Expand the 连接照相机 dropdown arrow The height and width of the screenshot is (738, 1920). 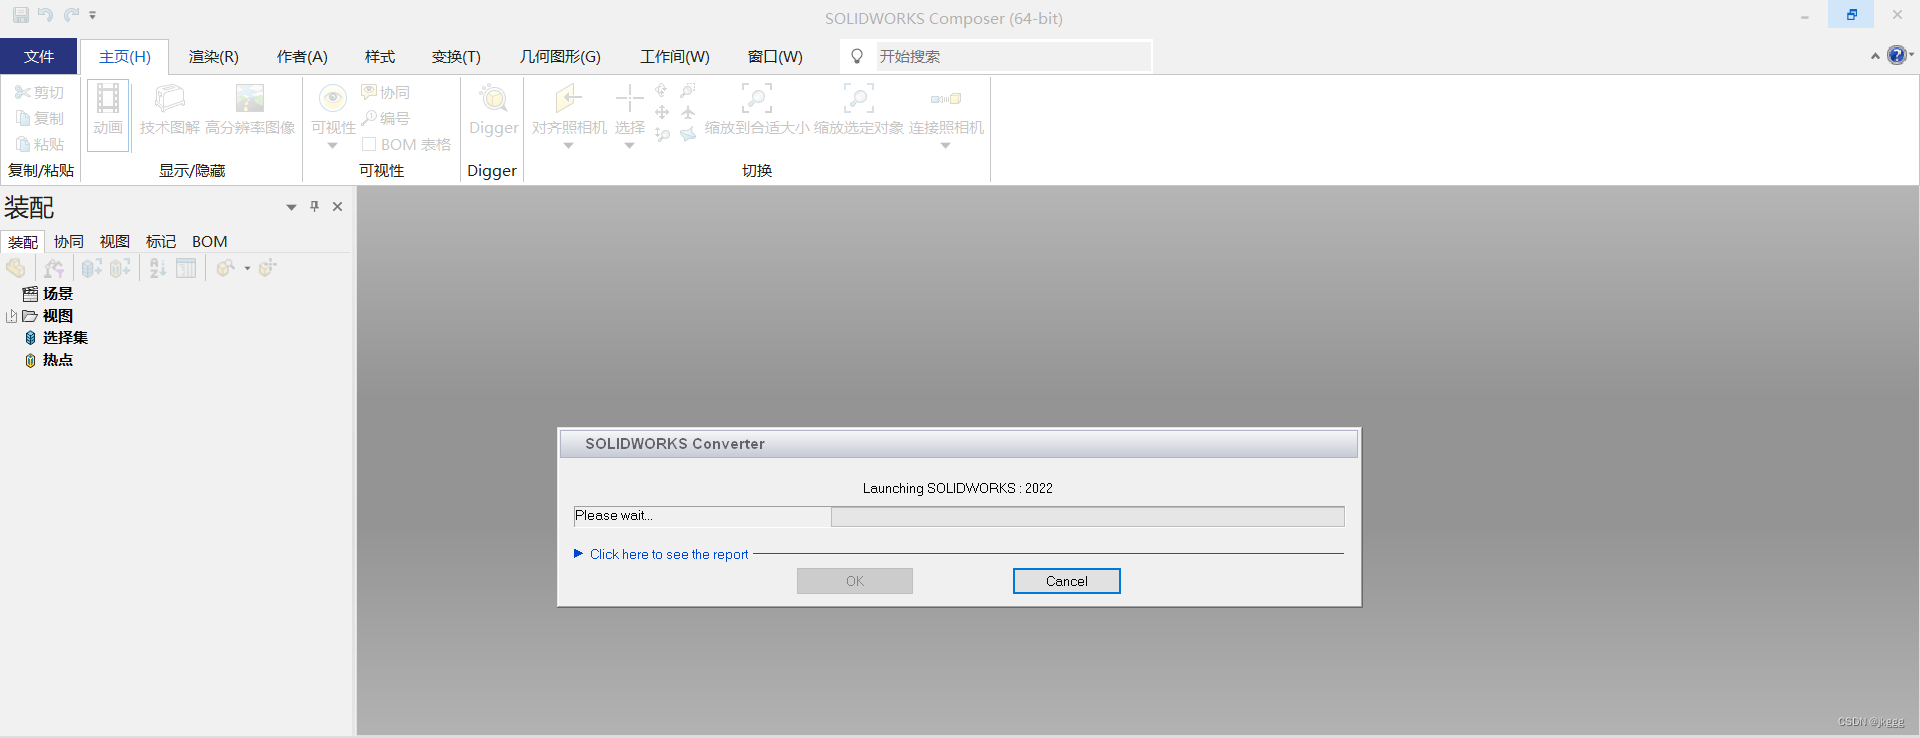pyautogui.click(x=945, y=146)
